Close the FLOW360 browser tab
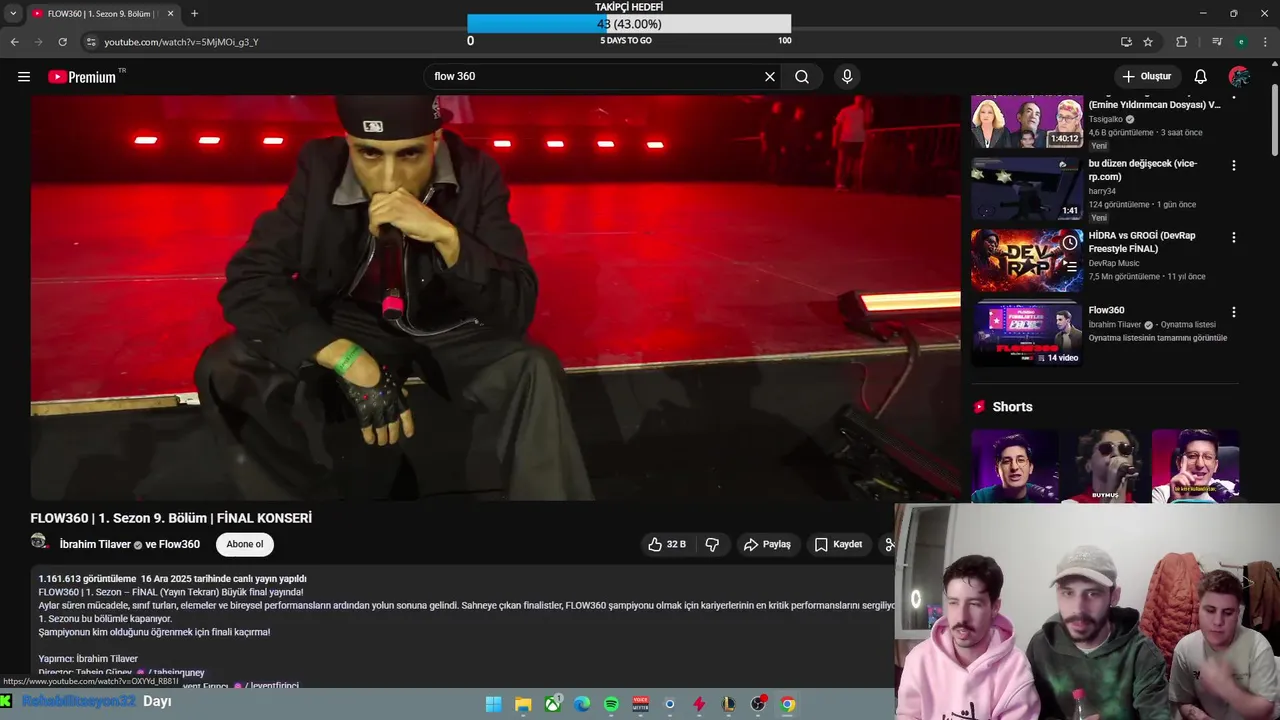The height and width of the screenshot is (720, 1280). pyautogui.click(x=170, y=13)
